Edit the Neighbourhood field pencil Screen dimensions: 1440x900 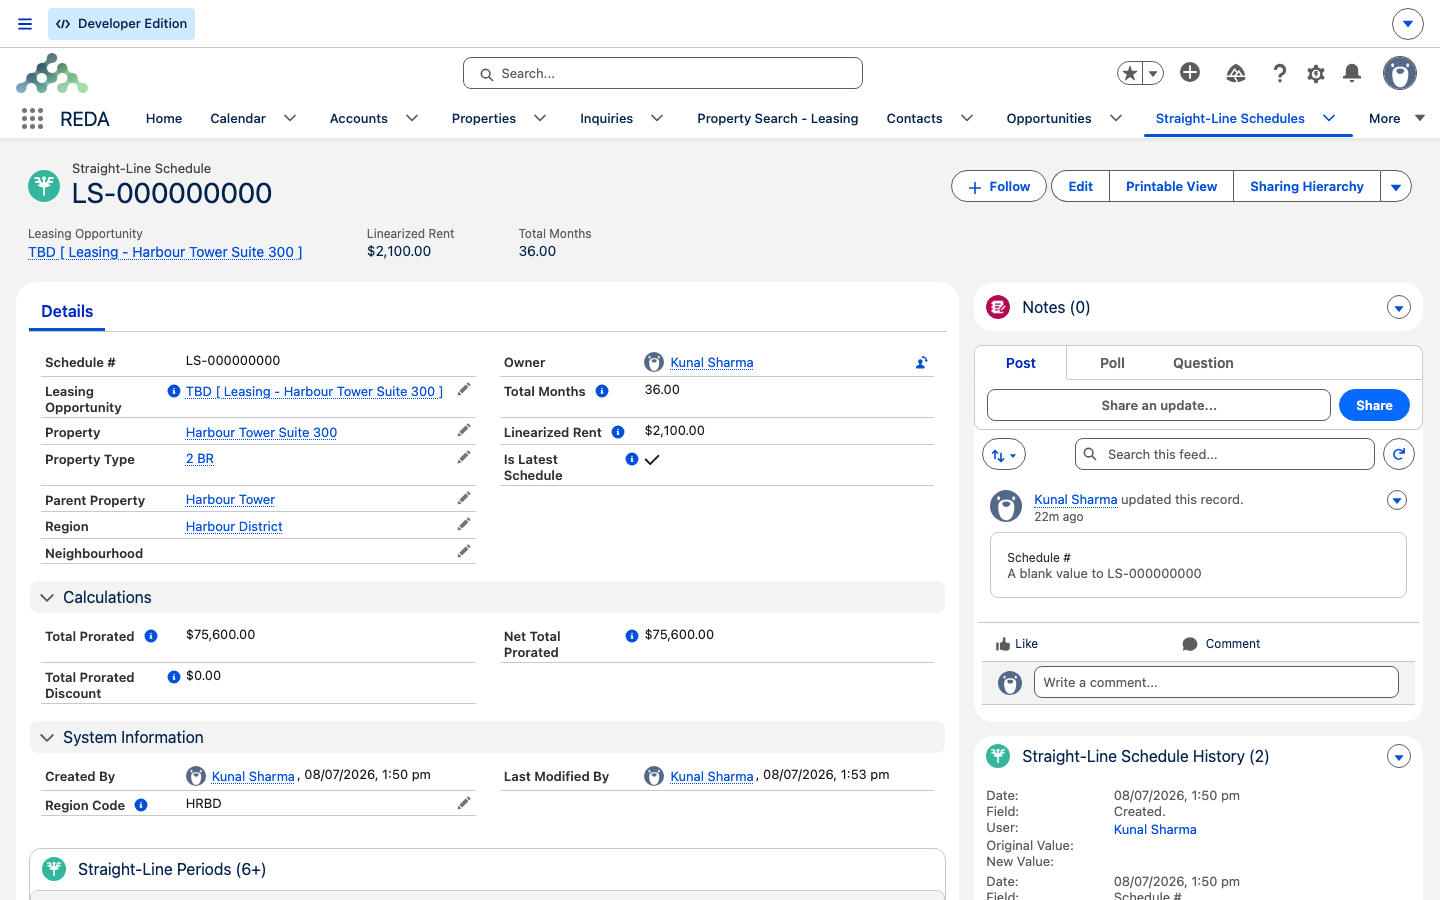(x=464, y=551)
